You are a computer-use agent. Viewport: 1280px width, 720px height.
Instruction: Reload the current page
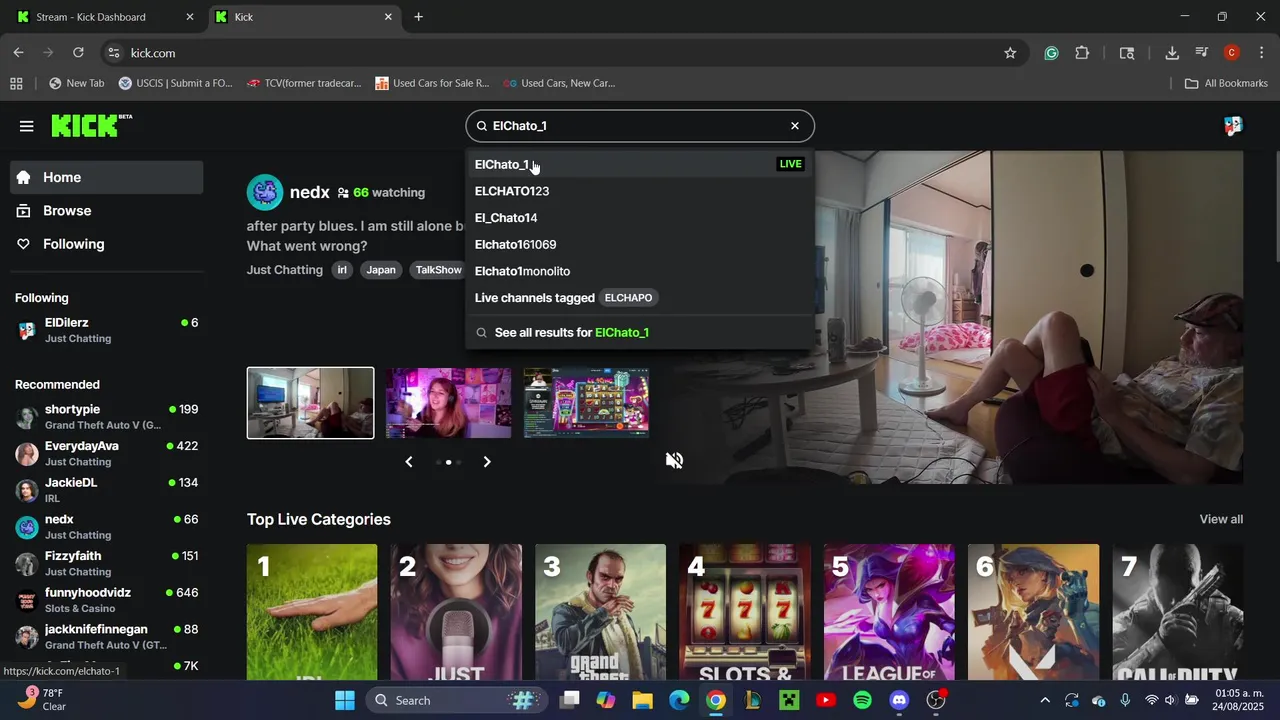(x=78, y=53)
